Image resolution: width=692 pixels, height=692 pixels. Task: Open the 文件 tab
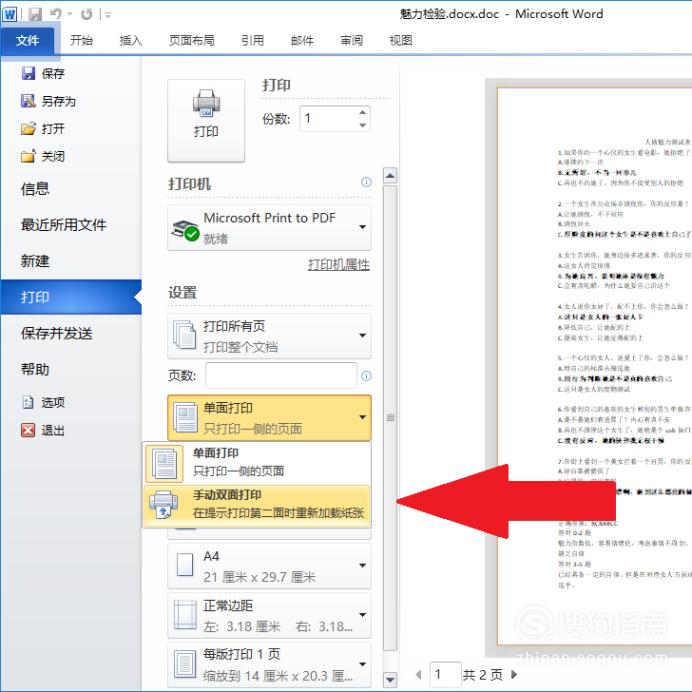click(27, 41)
